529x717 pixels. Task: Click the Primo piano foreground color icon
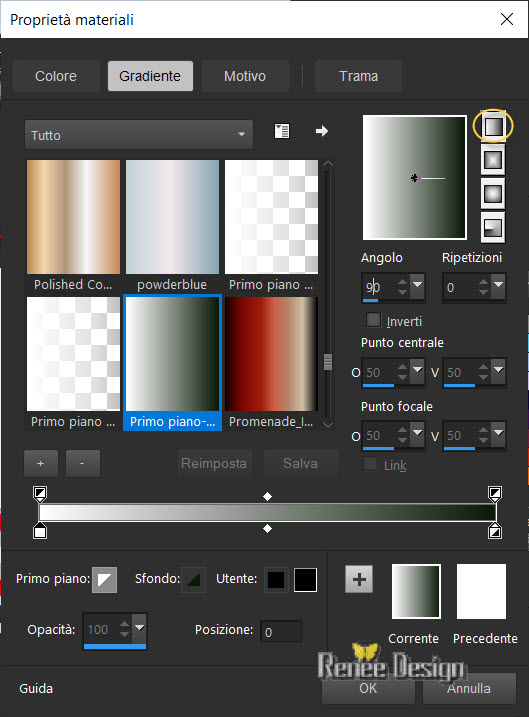point(104,579)
